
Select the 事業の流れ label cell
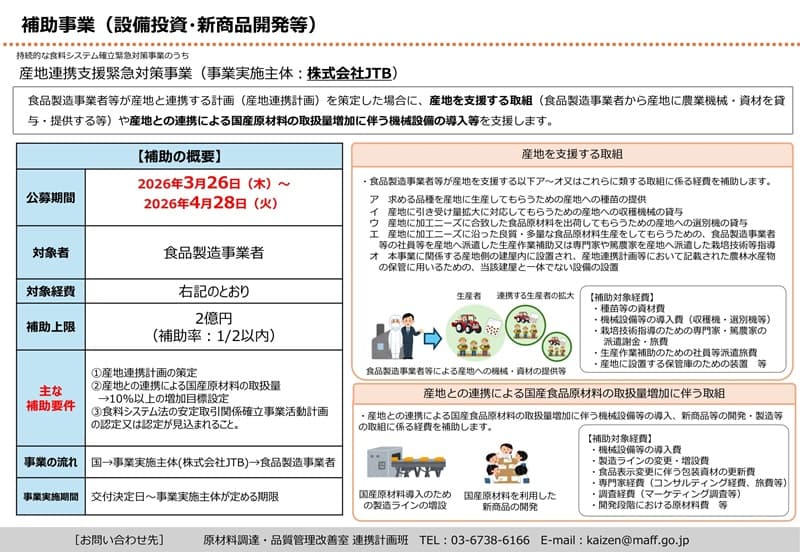tap(51, 462)
